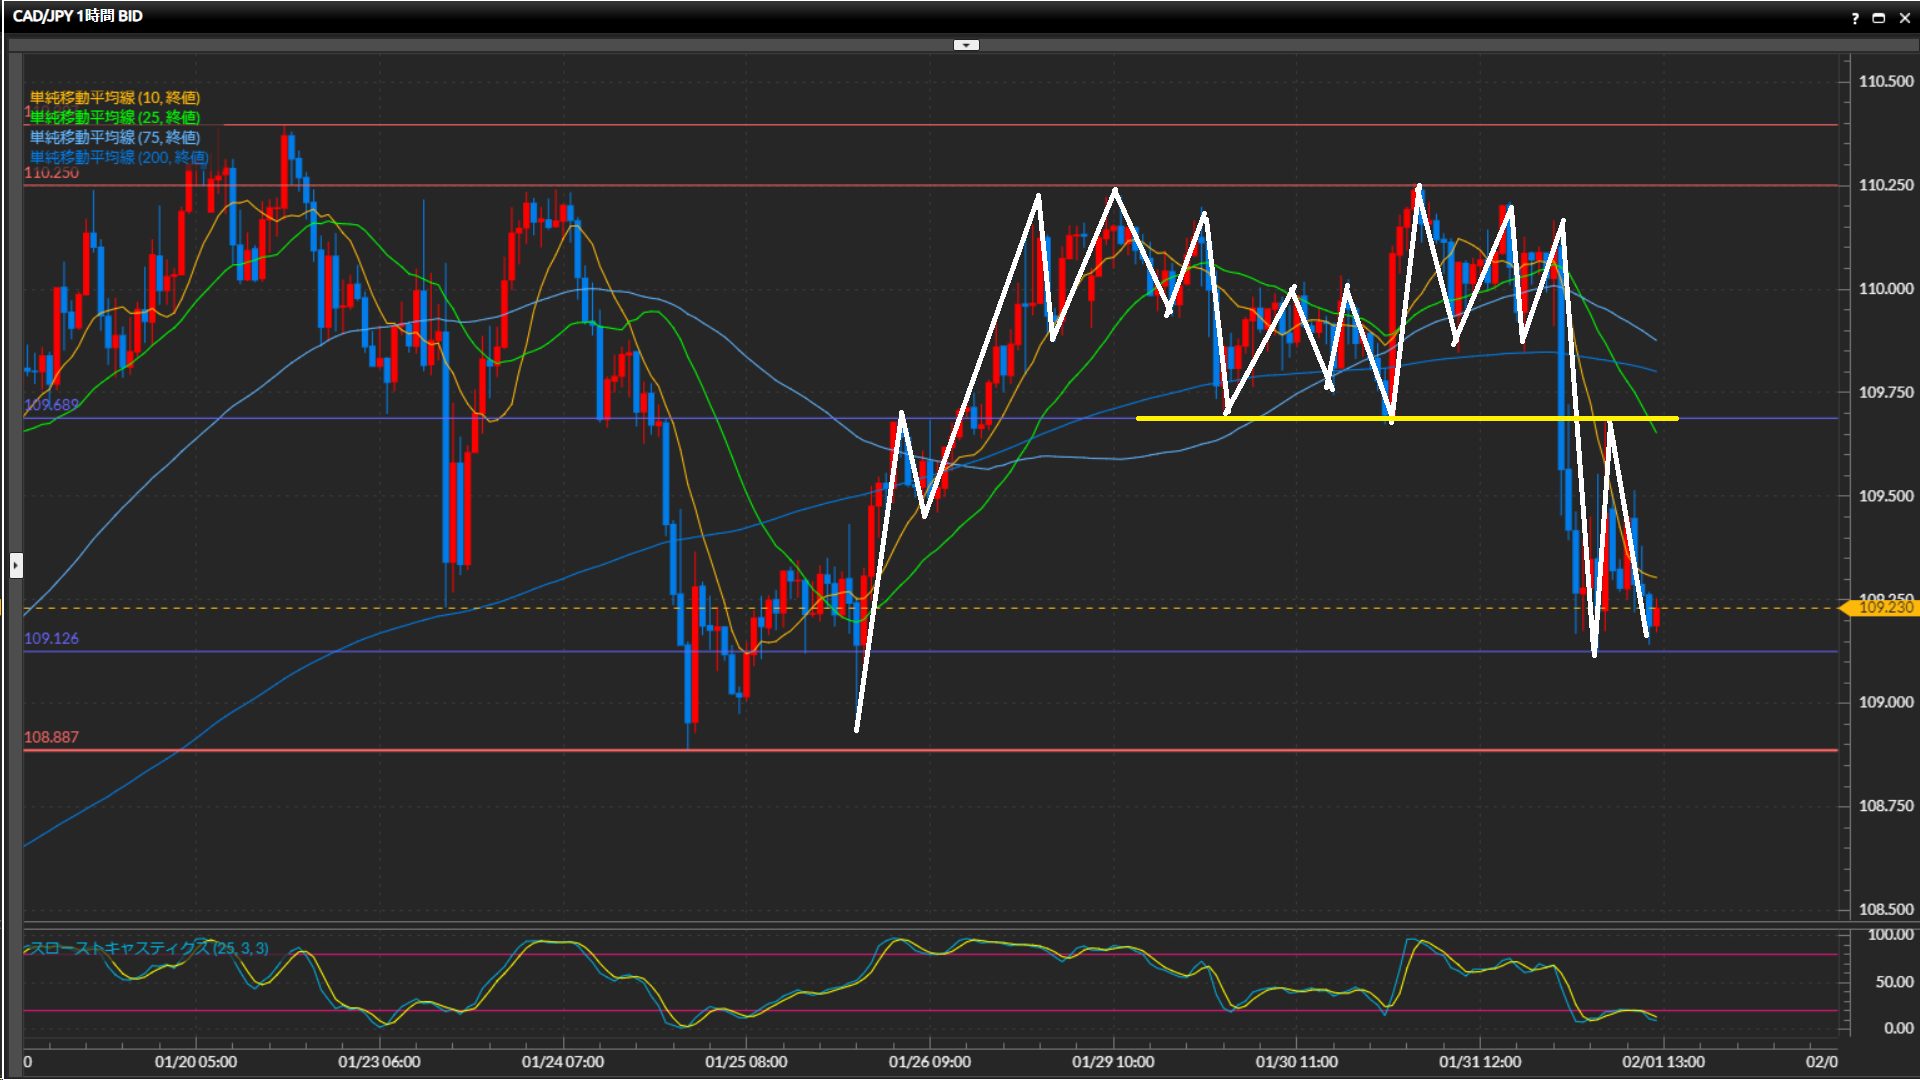Close the CAD/JPY chart window
The image size is (1920, 1080).
tap(1905, 18)
